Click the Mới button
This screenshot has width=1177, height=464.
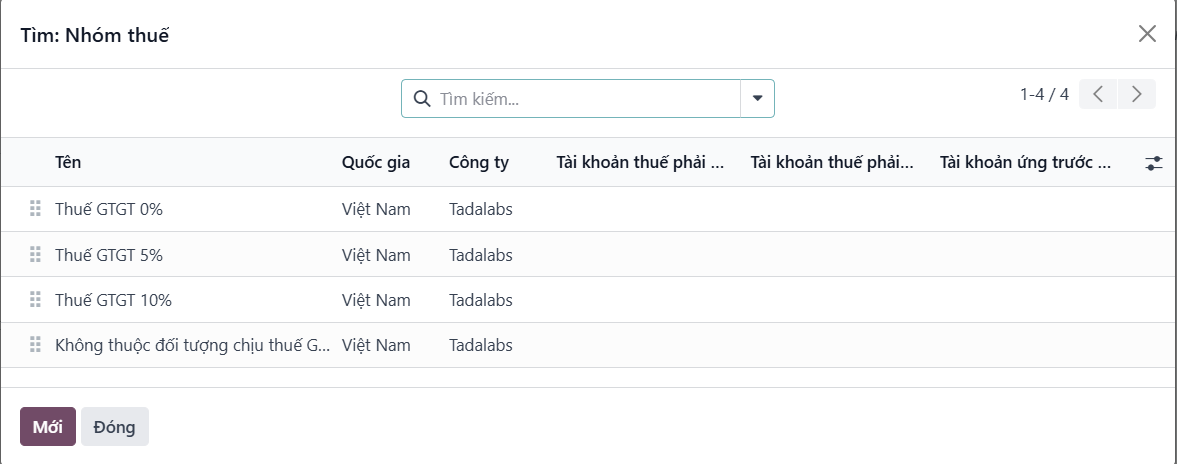point(47,427)
